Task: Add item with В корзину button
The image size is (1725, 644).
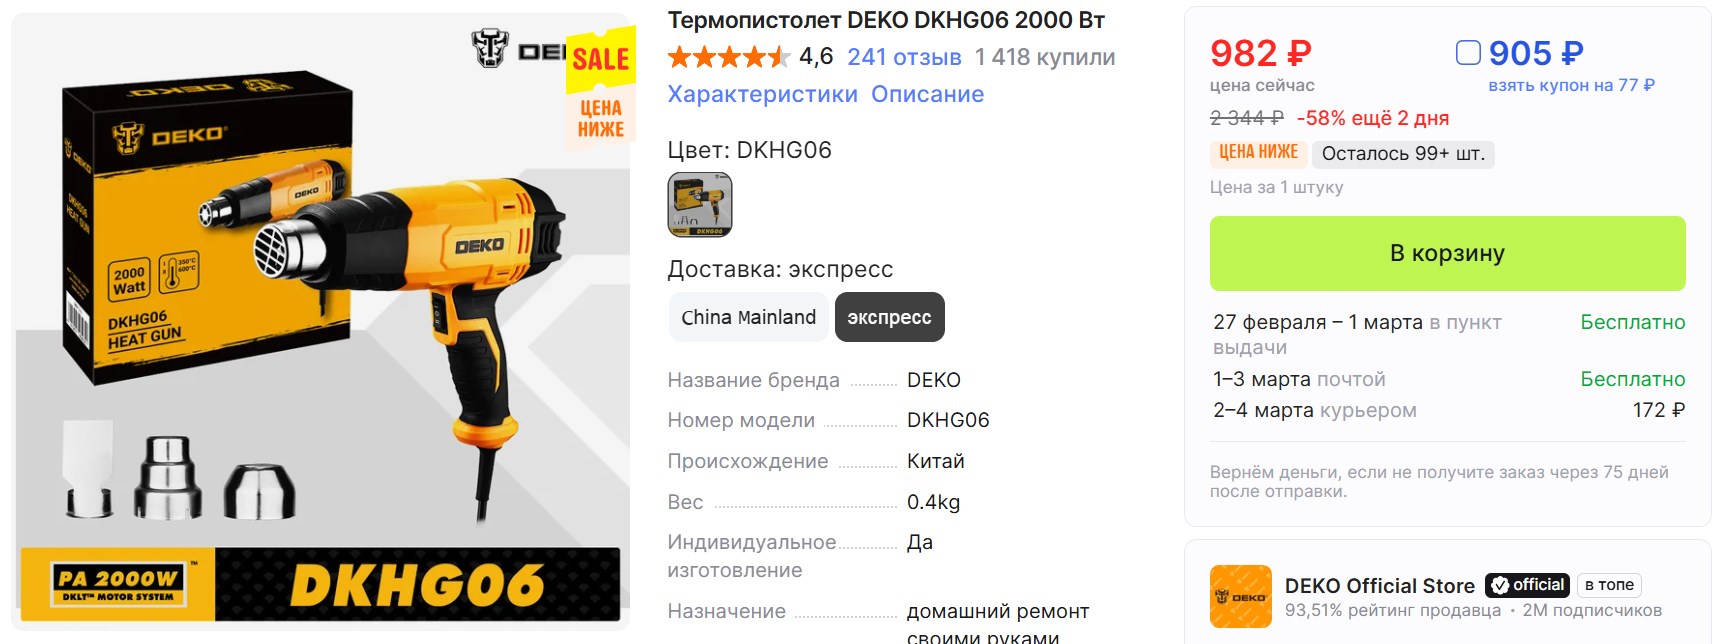Action: (x=1447, y=253)
